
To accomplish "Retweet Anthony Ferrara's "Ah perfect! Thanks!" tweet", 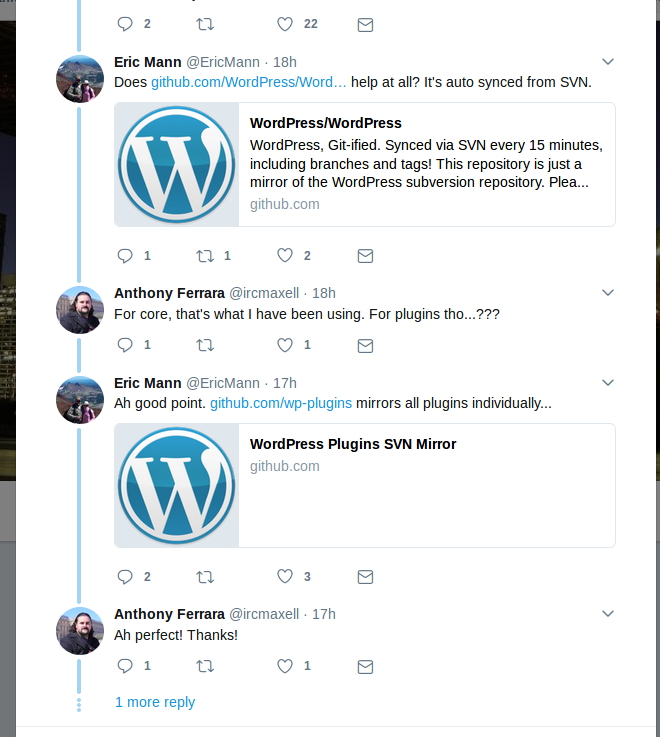I will pyautogui.click(x=205, y=666).
